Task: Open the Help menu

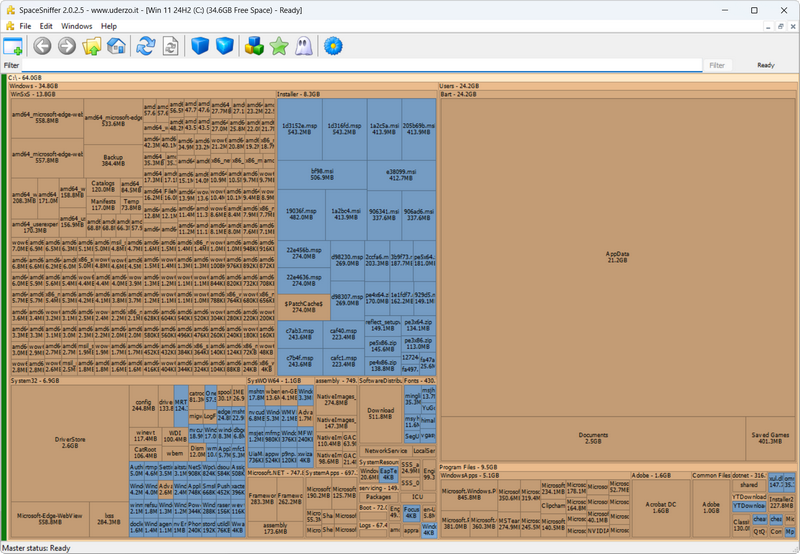Action: click(109, 26)
